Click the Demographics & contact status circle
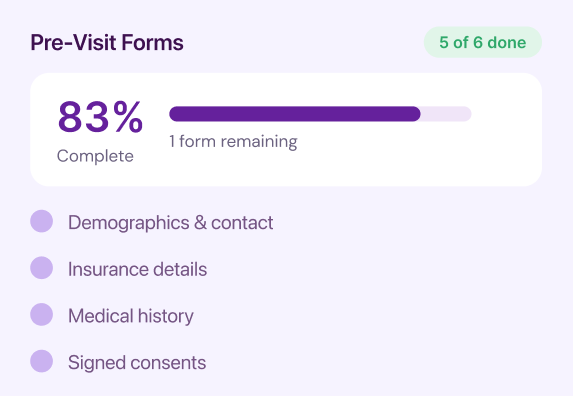This screenshot has height=396, width=573. point(41,221)
